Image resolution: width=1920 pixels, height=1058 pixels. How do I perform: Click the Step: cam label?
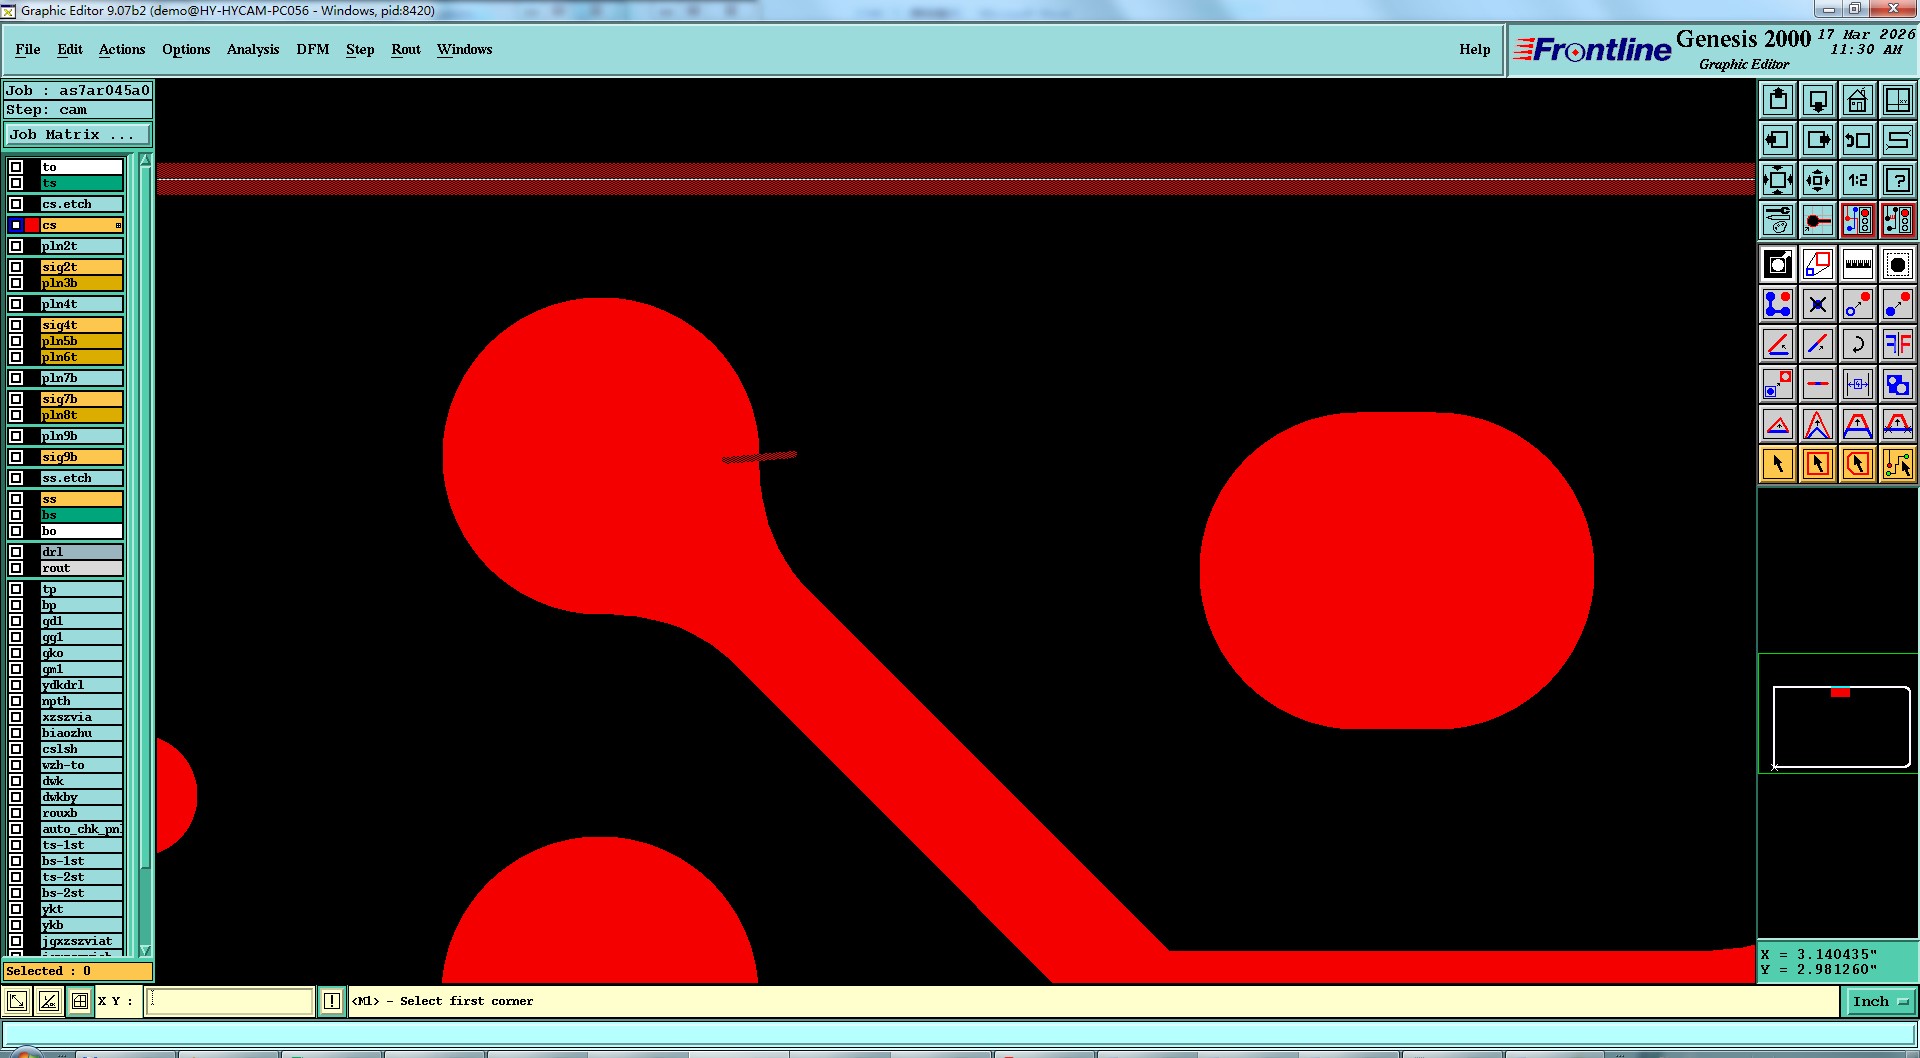tap(78, 110)
